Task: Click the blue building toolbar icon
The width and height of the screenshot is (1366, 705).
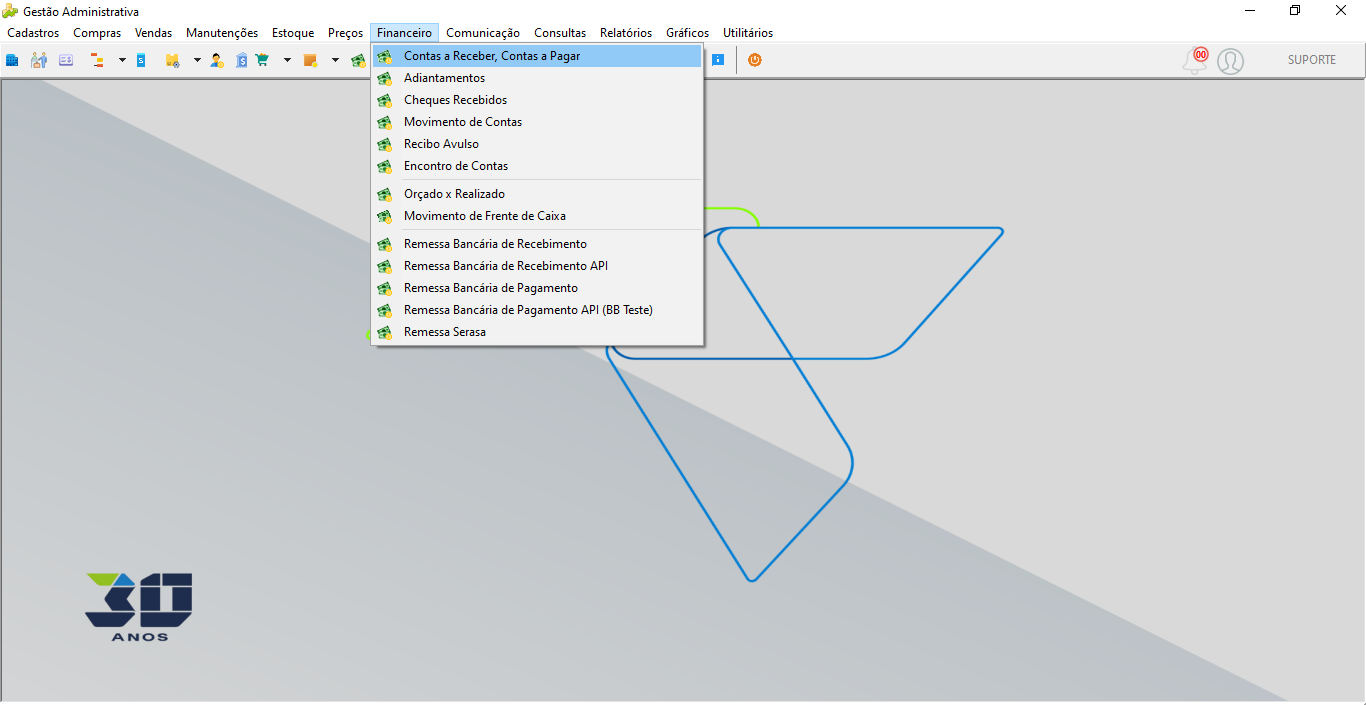Action: pos(12,60)
